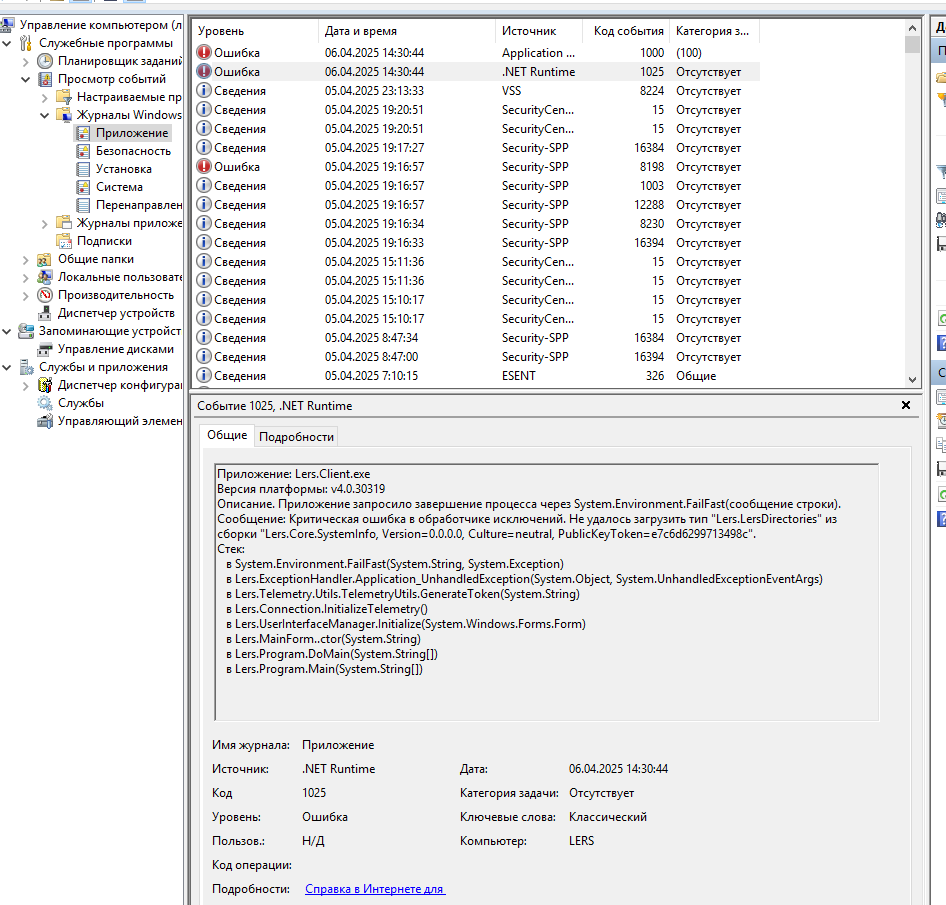Select Службы in the tree
This screenshot has height=905, width=946.
click(x=81, y=403)
